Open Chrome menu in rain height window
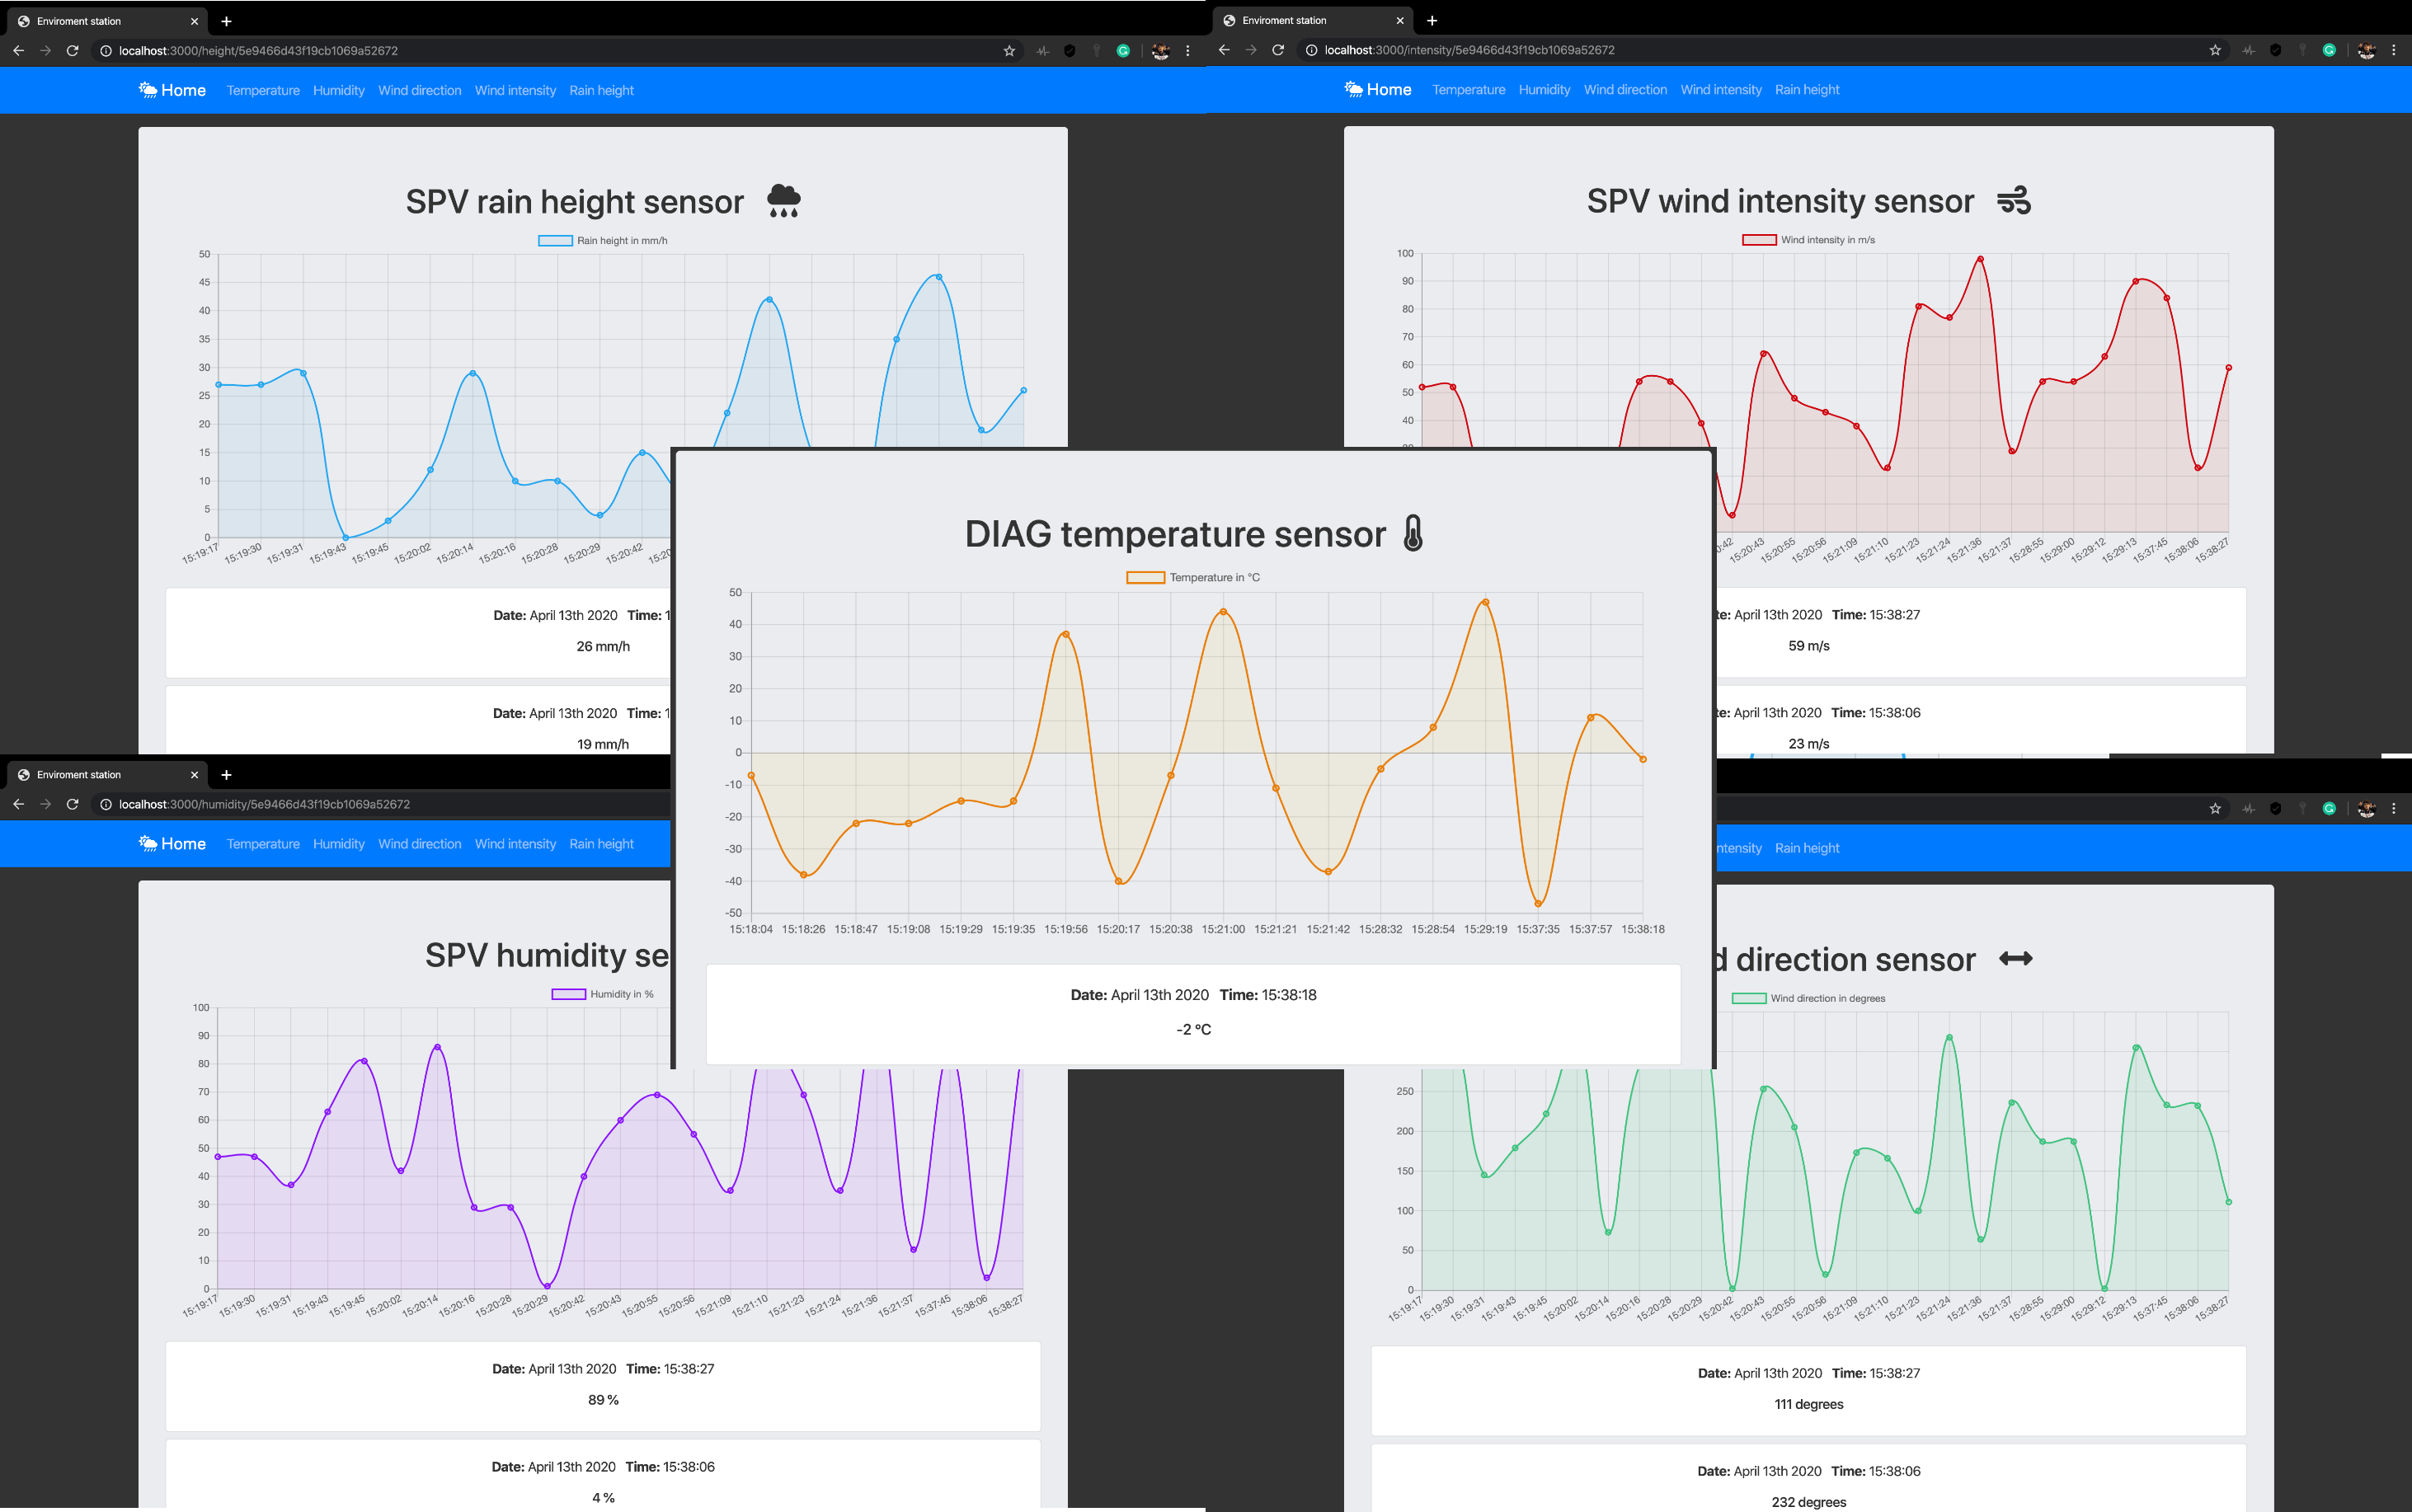2412x1512 pixels. tap(1188, 50)
